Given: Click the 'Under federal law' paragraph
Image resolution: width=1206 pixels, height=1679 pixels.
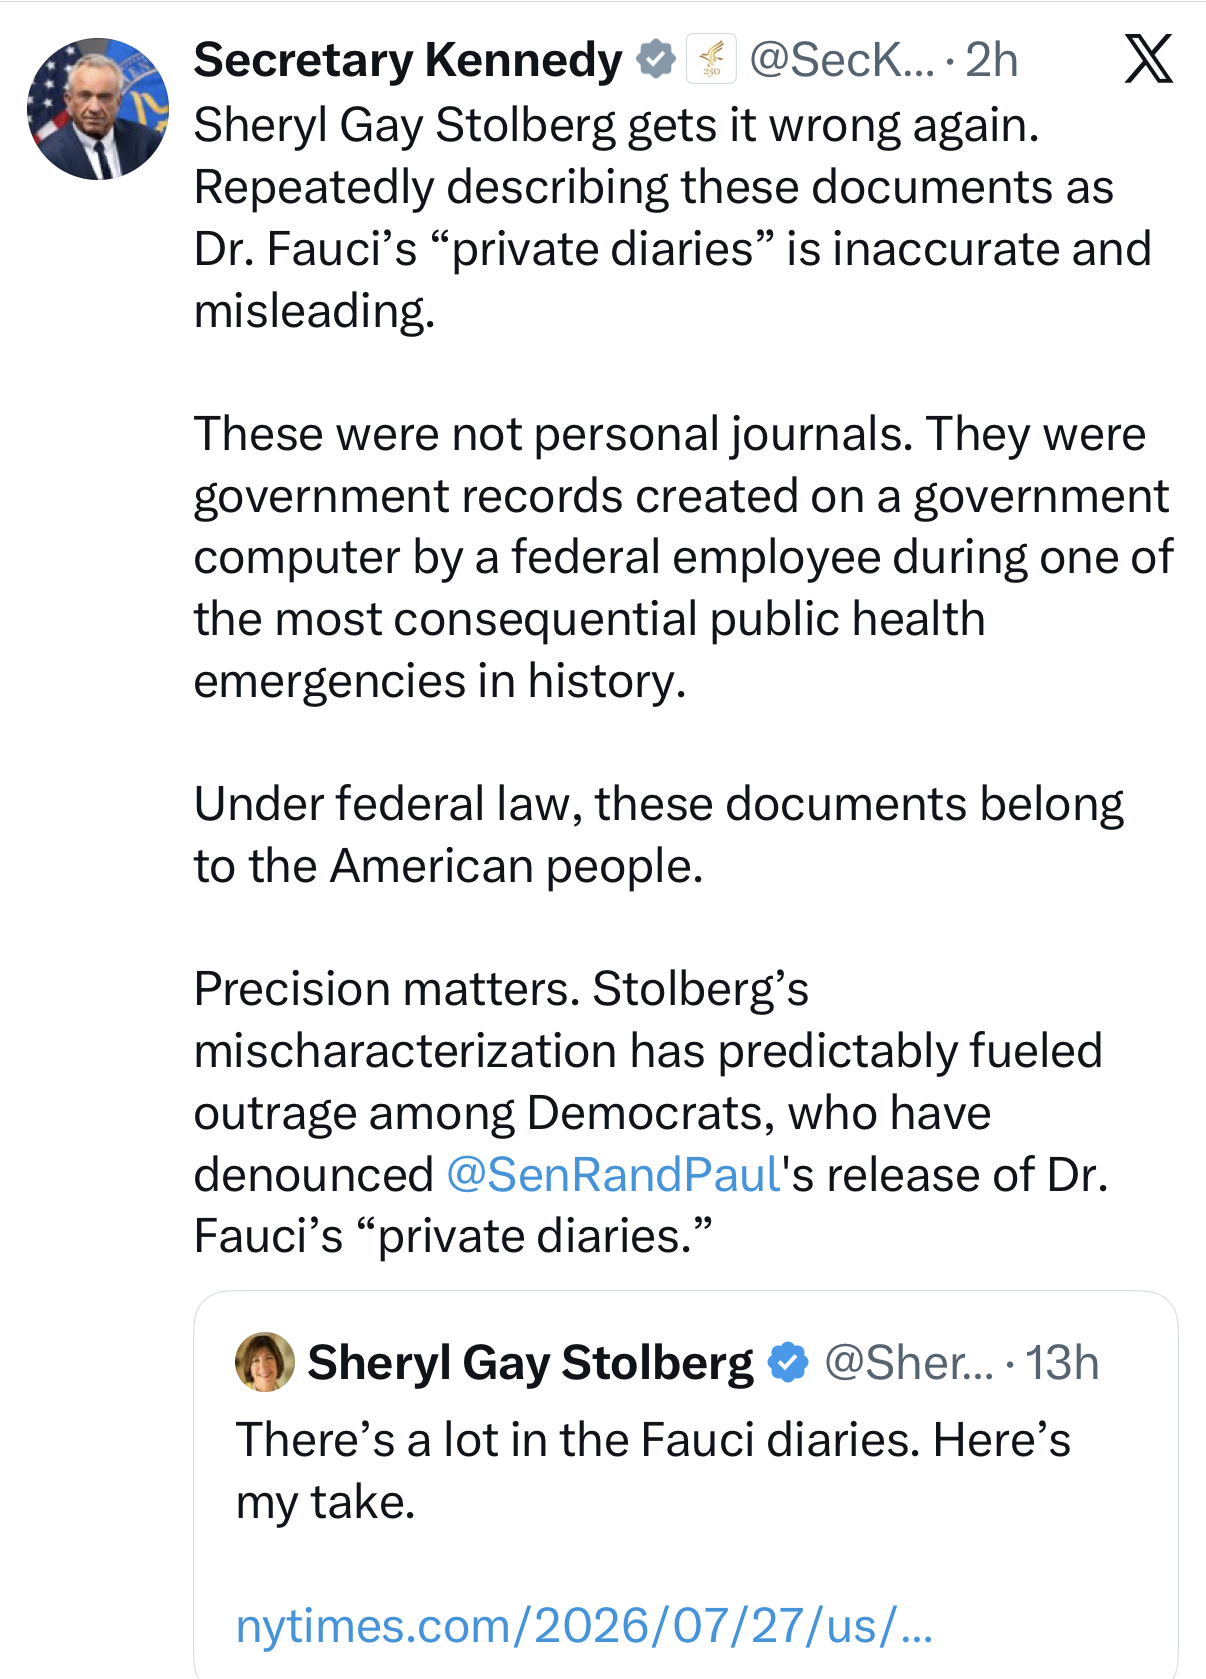Looking at the screenshot, I should click(659, 835).
